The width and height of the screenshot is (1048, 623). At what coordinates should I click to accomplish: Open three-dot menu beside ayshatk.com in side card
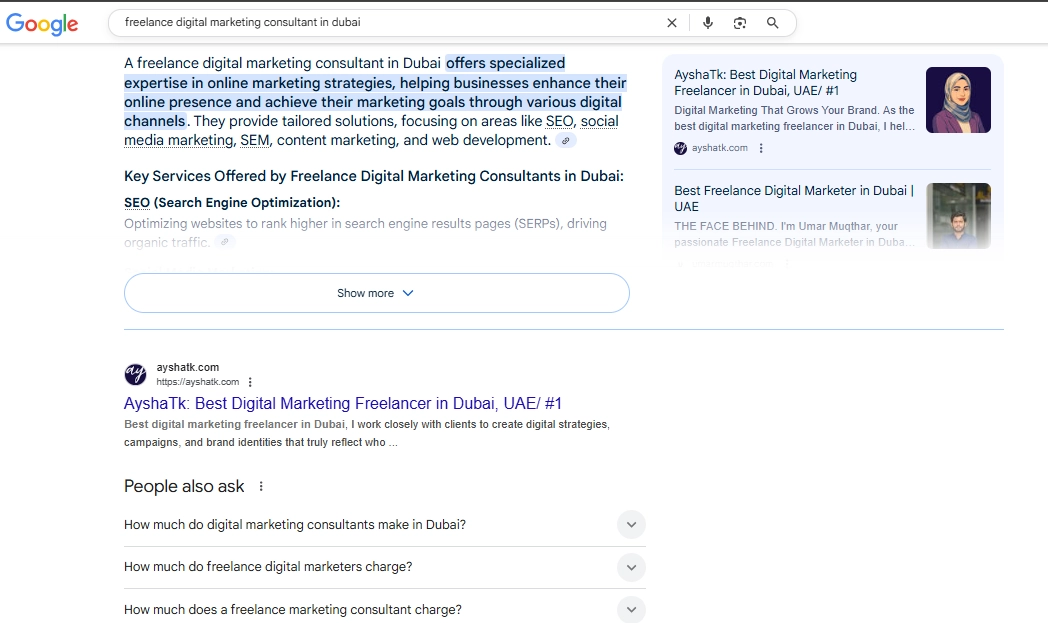pyautogui.click(x=761, y=148)
